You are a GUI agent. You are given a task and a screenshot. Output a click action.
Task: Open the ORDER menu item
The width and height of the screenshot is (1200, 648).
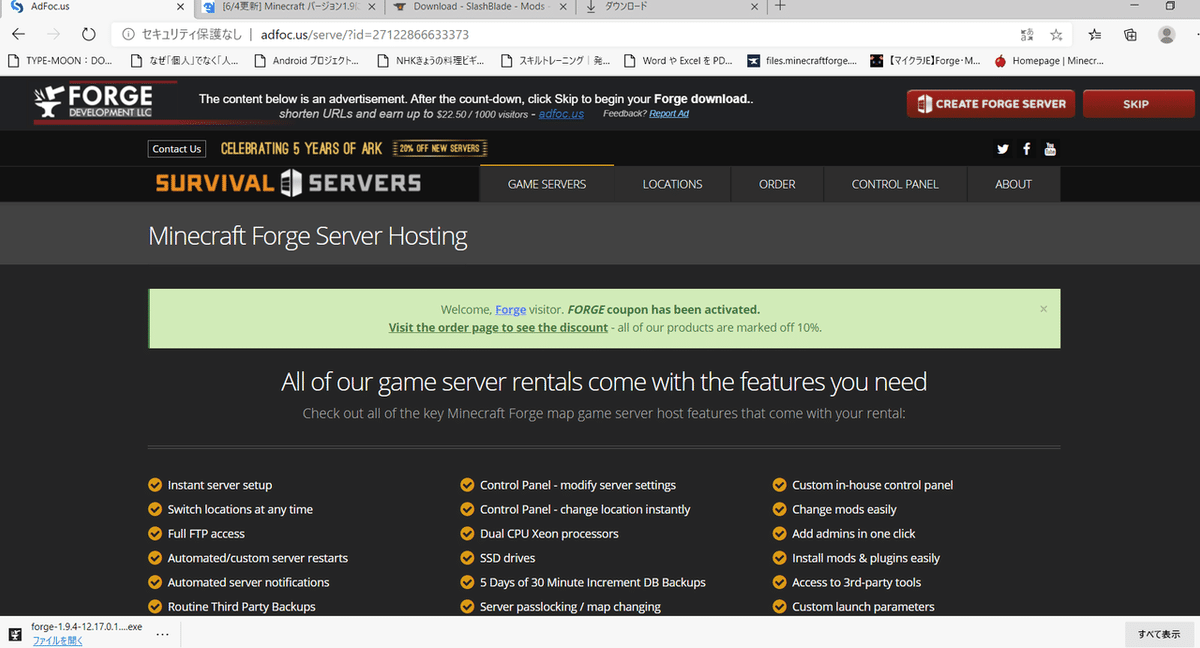pos(777,184)
